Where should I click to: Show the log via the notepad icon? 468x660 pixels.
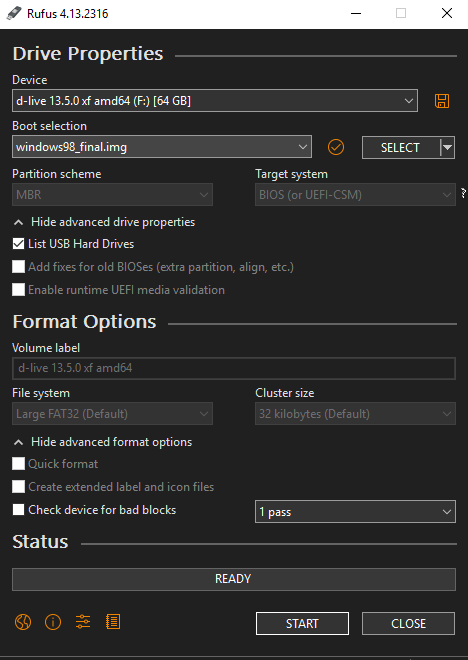point(113,622)
